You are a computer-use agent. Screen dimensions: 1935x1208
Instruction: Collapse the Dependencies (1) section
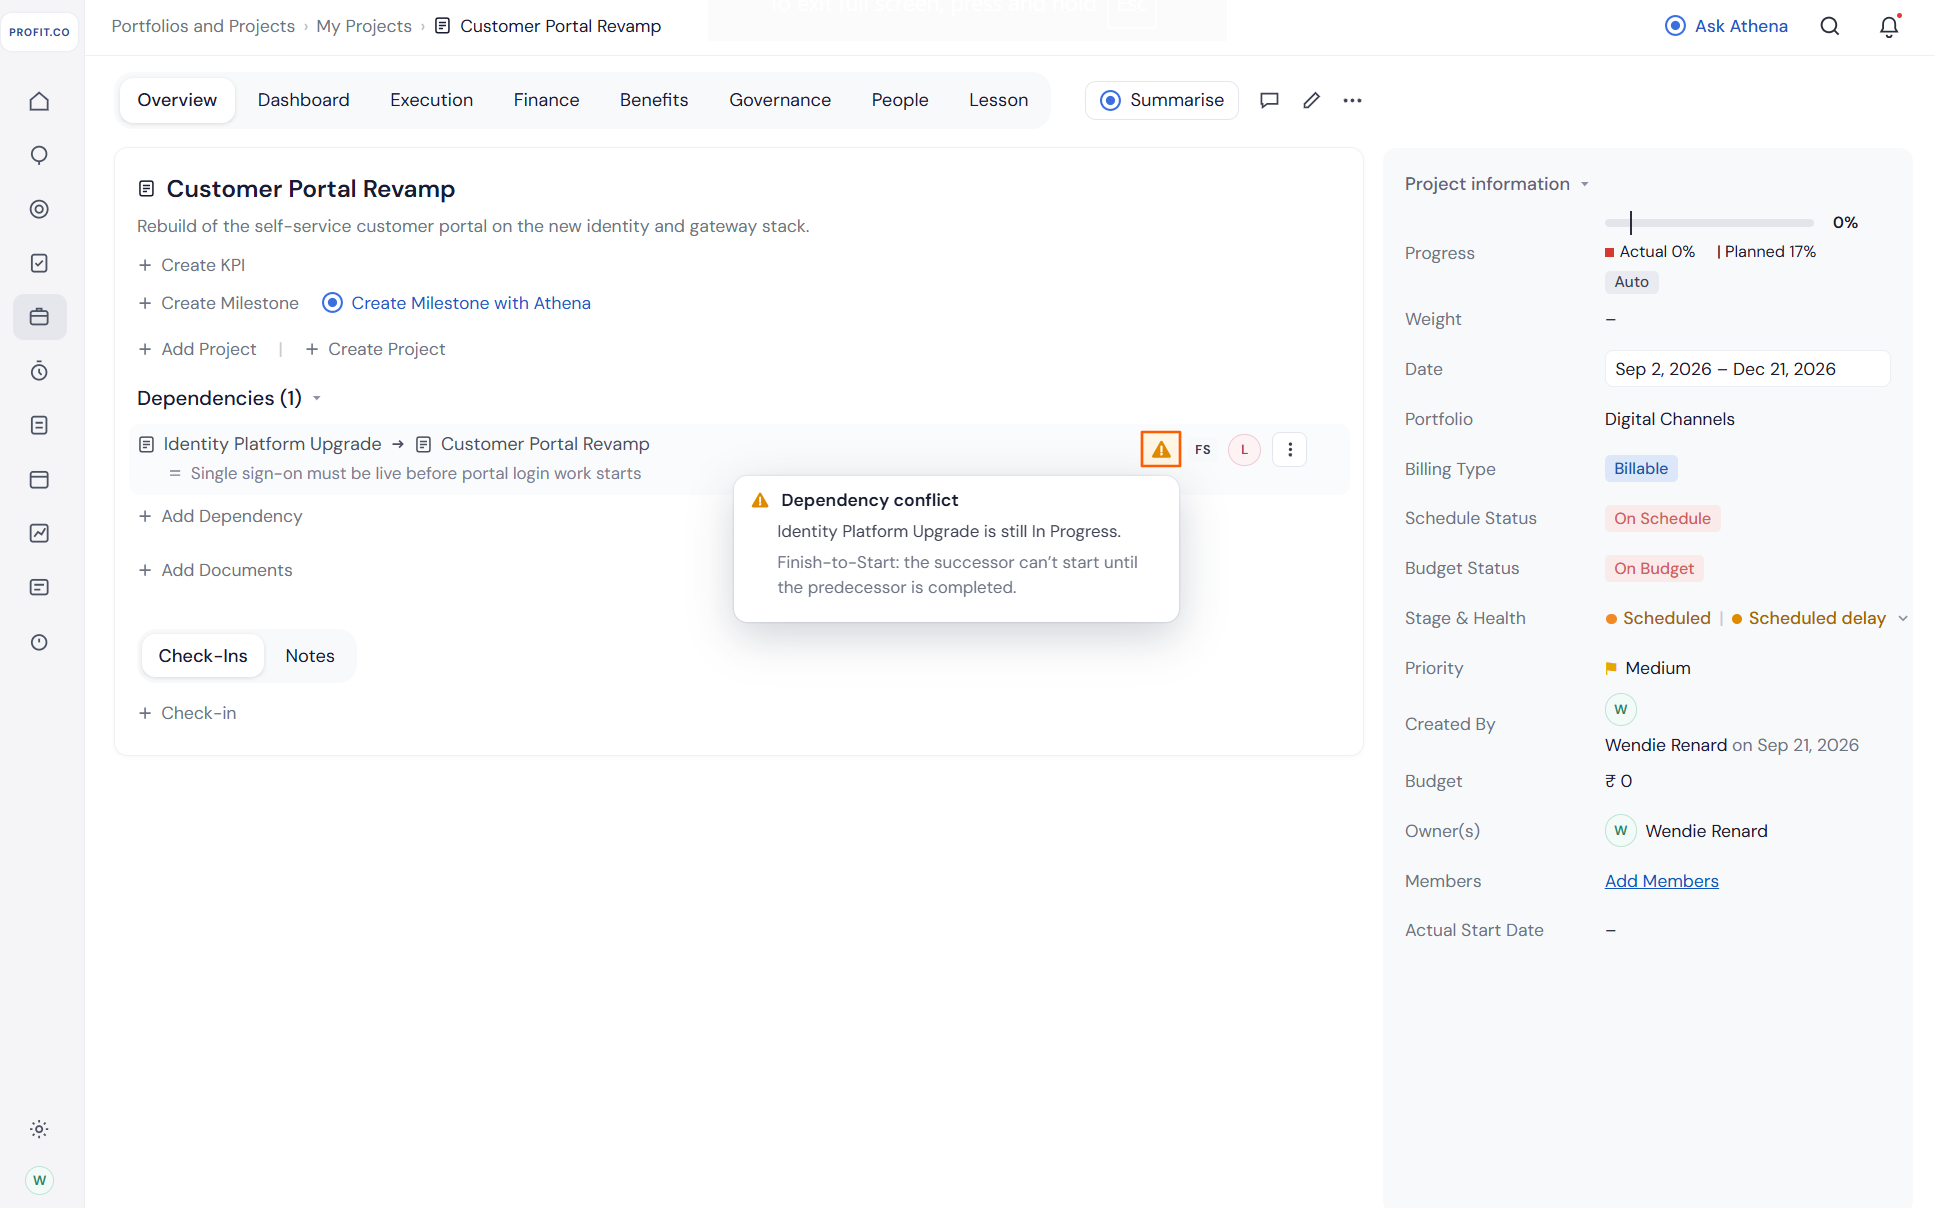tap(317, 398)
